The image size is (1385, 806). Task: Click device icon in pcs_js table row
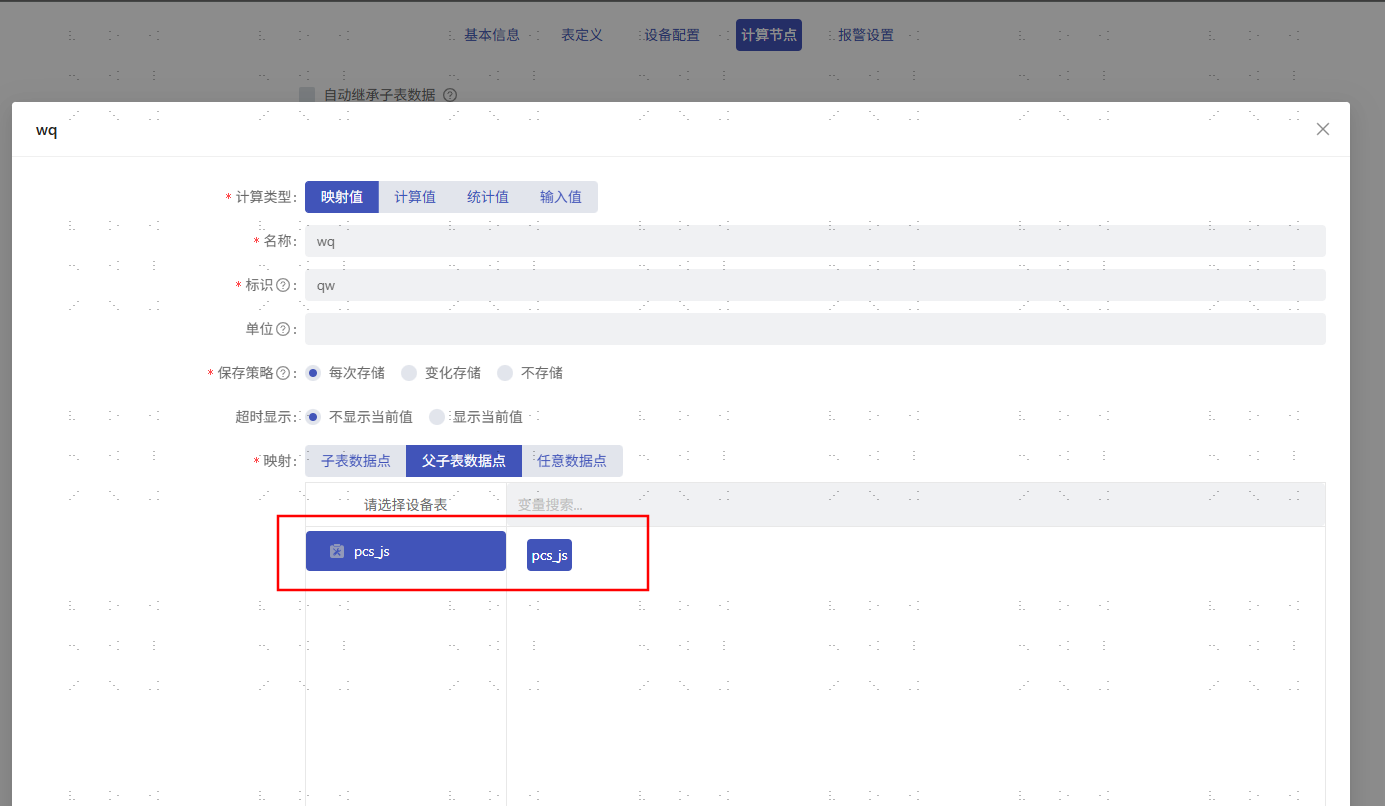[x=337, y=551]
